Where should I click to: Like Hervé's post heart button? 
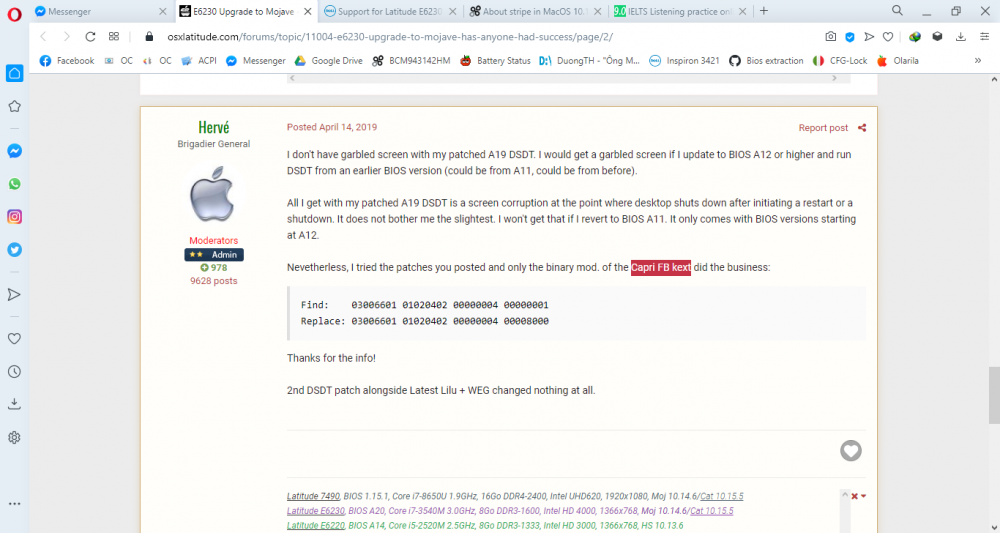tap(851, 451)
